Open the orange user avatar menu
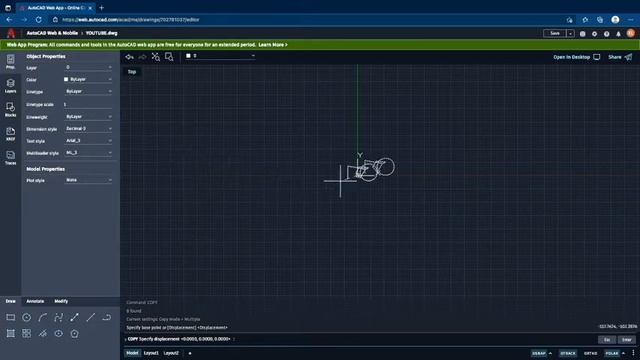 coord(631,33)
